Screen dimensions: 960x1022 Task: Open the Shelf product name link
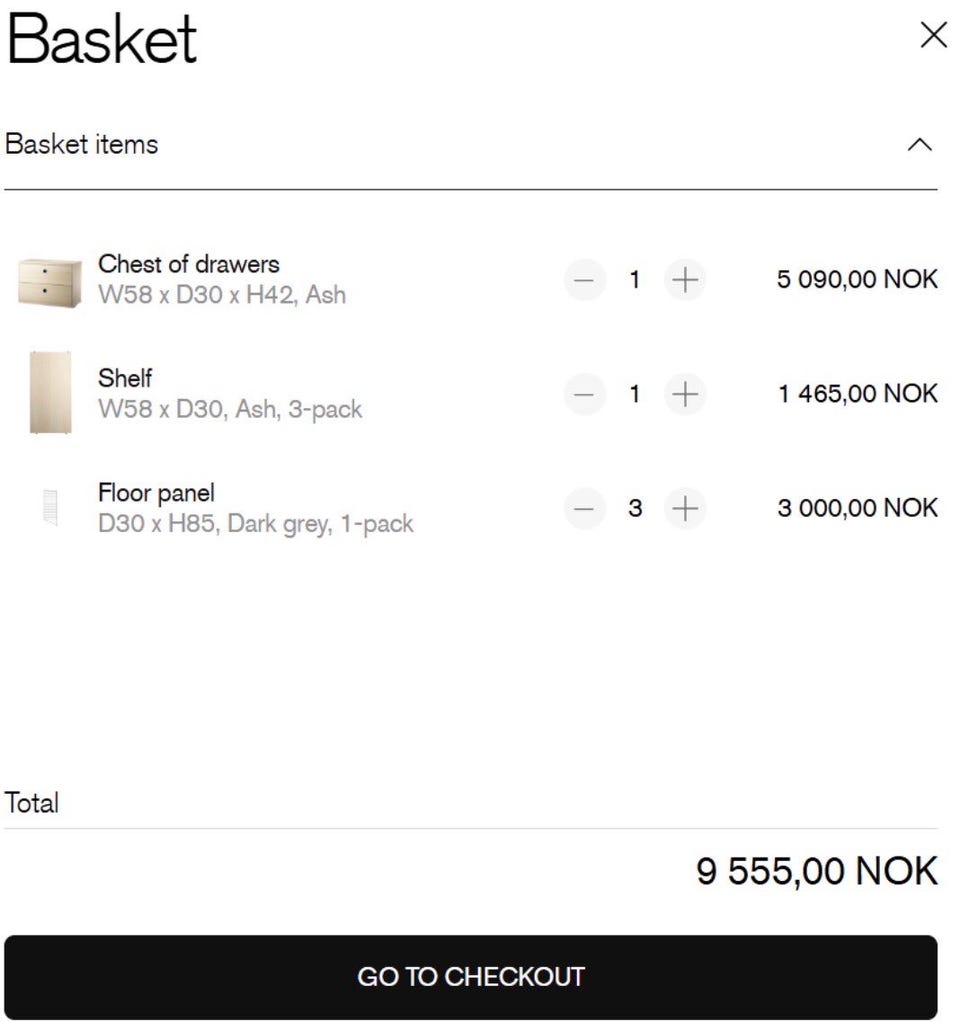coord(124,378)
